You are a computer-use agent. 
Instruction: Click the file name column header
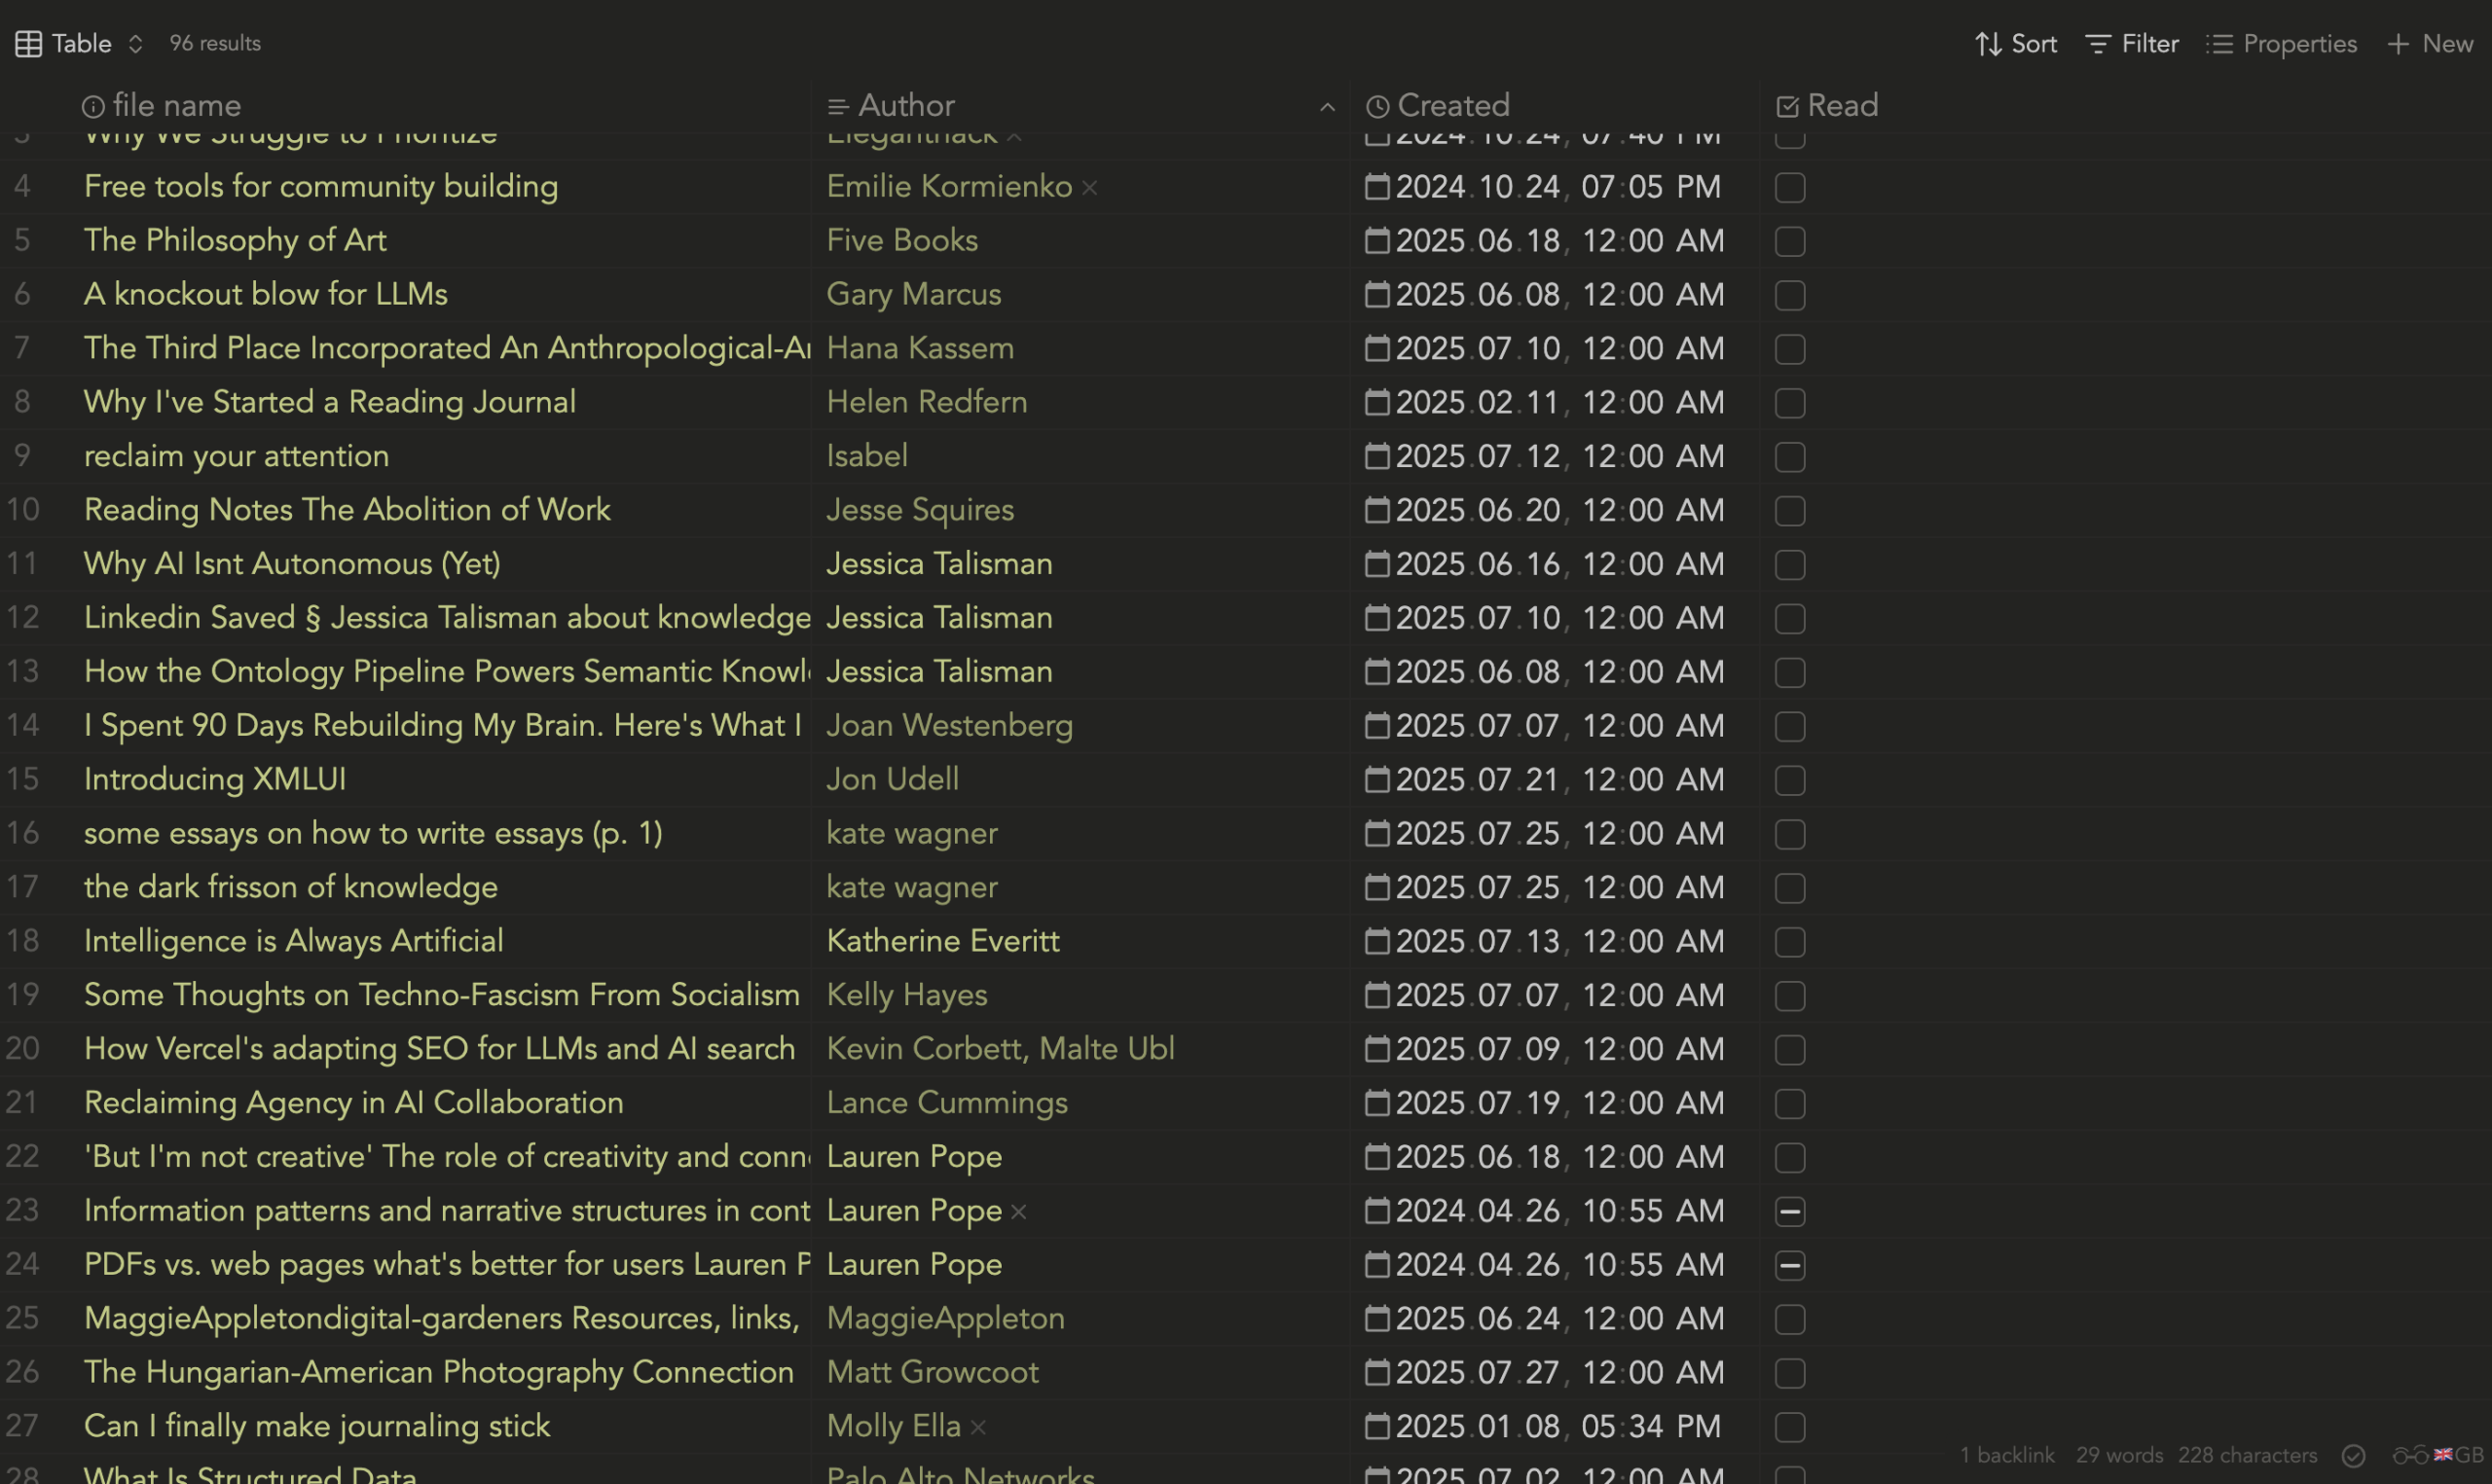176,106
